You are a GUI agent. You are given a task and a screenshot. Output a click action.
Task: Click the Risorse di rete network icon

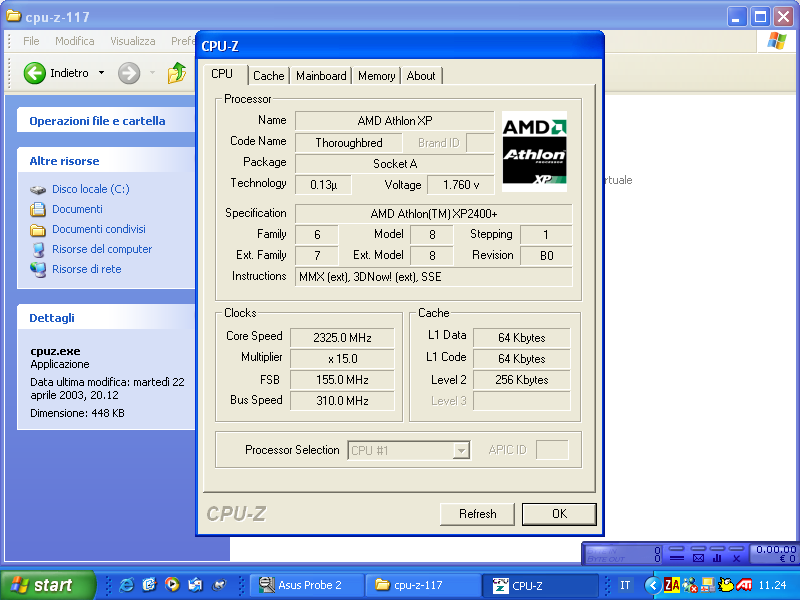38,269
